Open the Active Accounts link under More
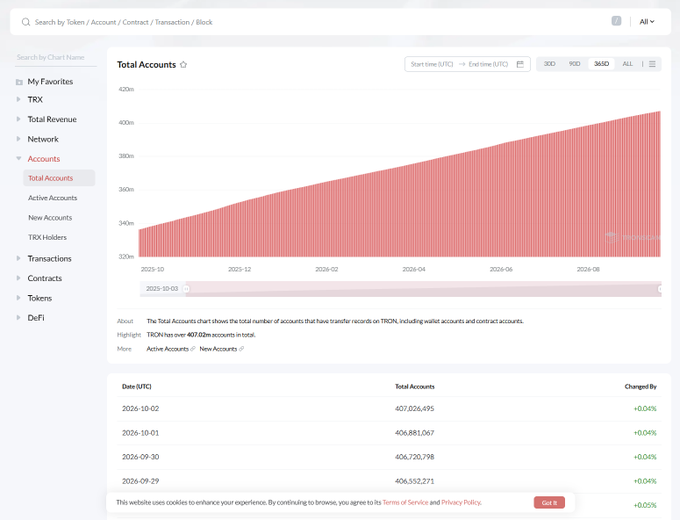This screenshot has width=680, height=520. coord(167,349)
